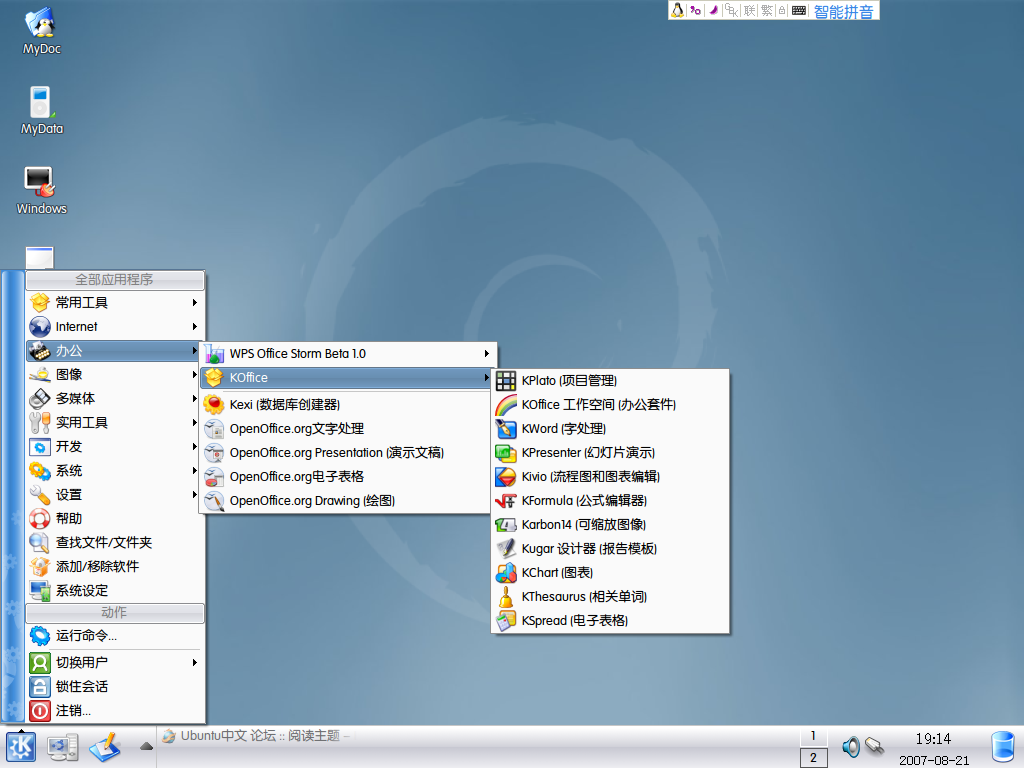Open KPlato project management icon

pos(505,381)
